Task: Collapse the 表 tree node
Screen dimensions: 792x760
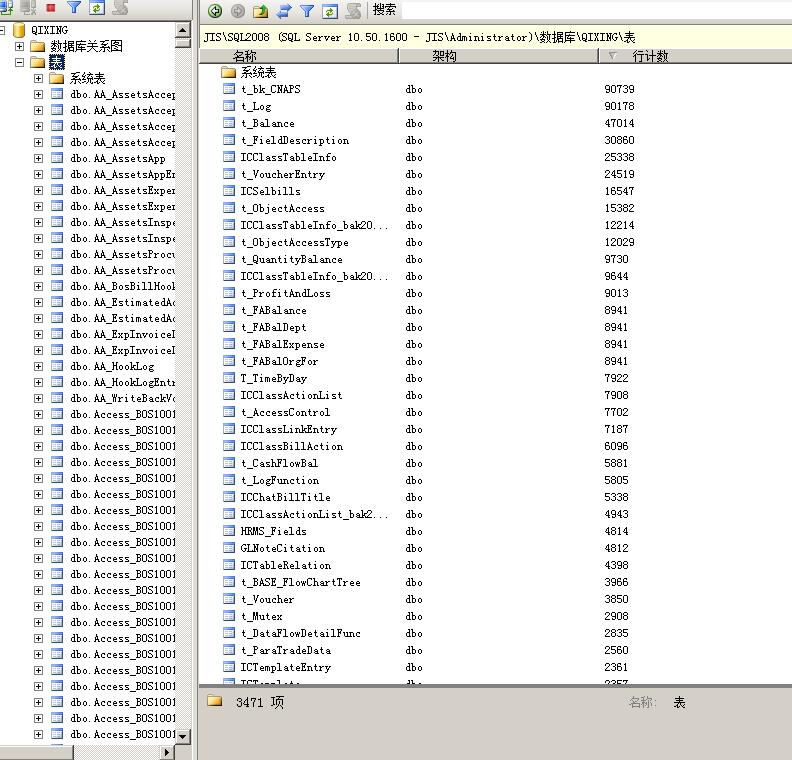Action: [x=19, y=63]
